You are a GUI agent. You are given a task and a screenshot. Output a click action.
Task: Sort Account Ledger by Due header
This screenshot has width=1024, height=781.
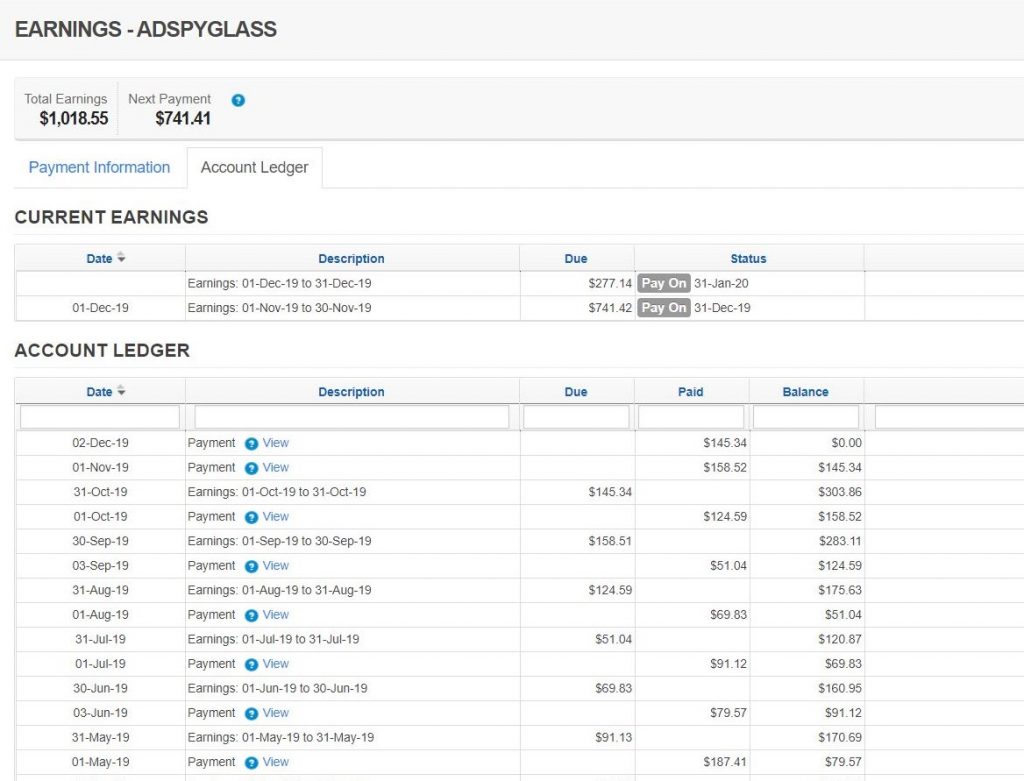[x=576, y=391]
